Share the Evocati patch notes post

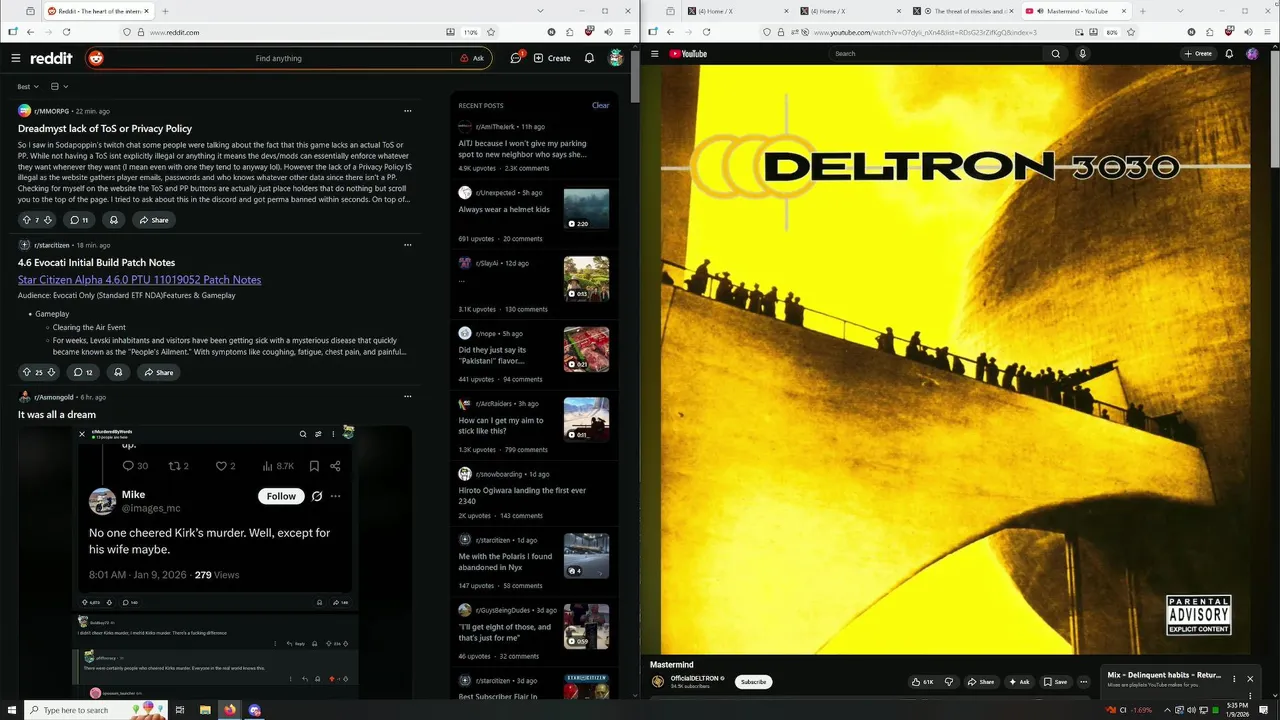[158, 372]
